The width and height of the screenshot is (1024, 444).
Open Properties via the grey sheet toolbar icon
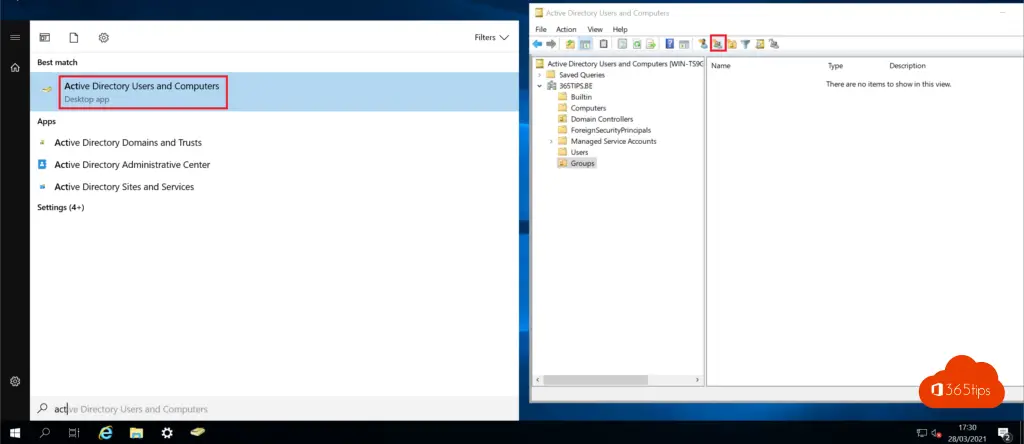(x=622, y=44)
